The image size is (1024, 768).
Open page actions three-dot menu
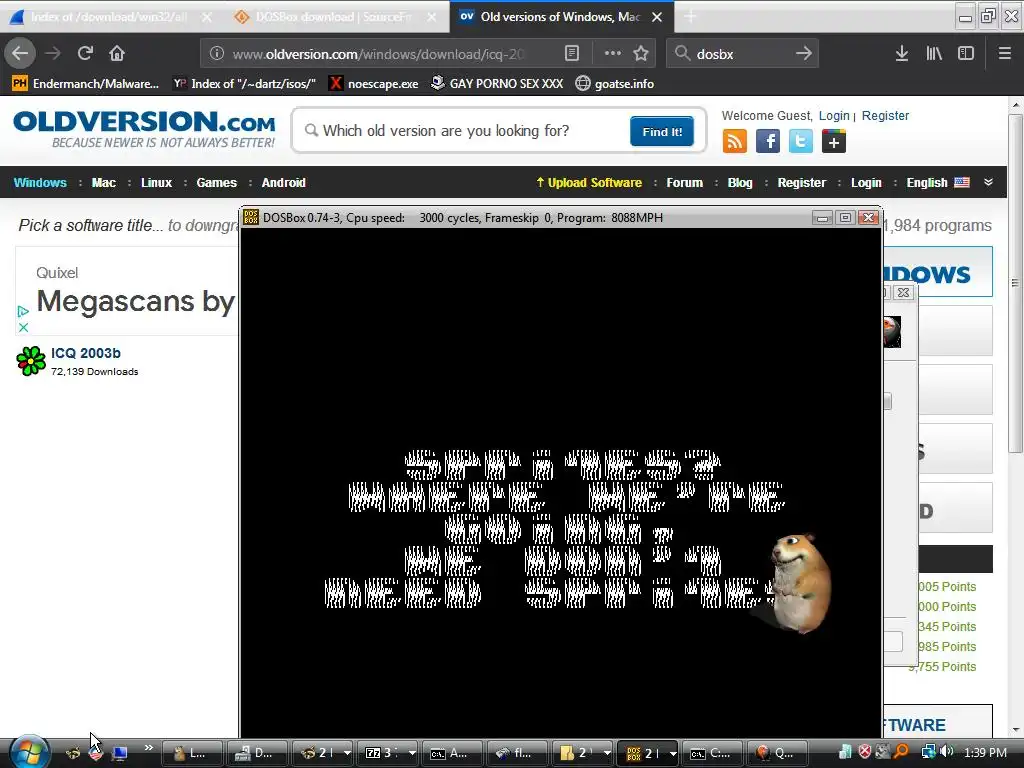[612, 54]
